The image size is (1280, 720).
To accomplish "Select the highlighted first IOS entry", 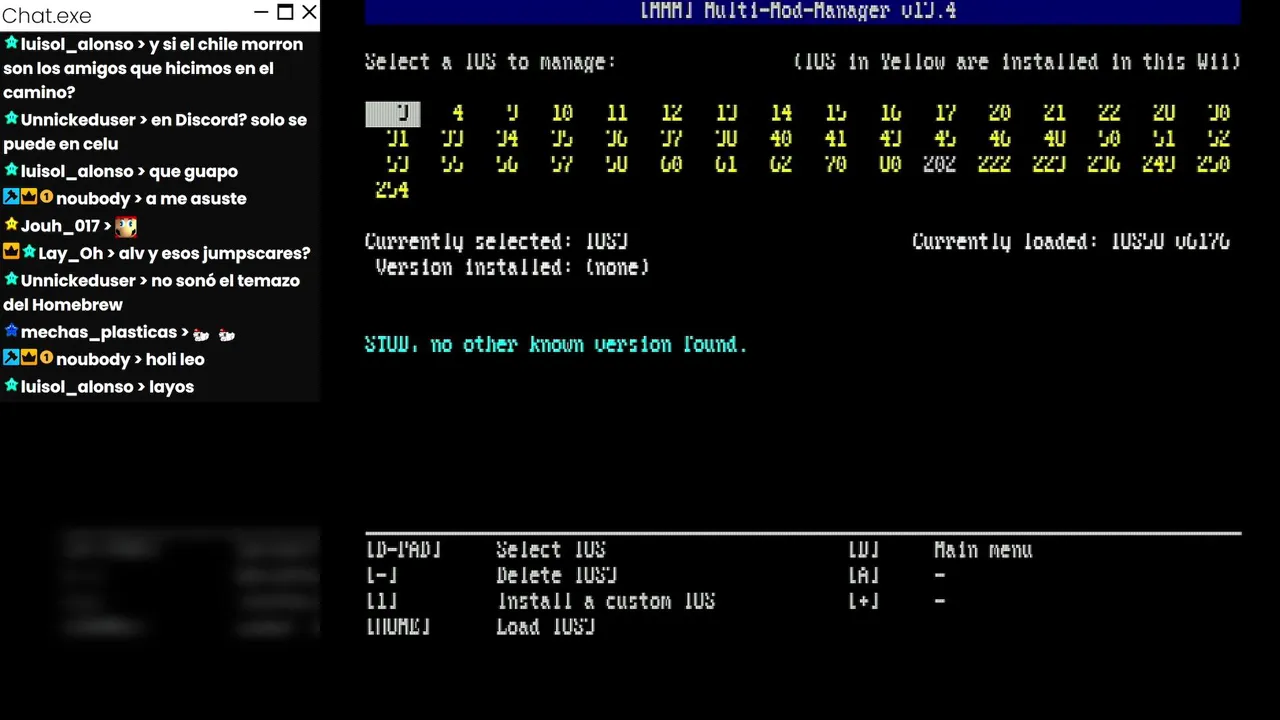I will tap(393, 114).
